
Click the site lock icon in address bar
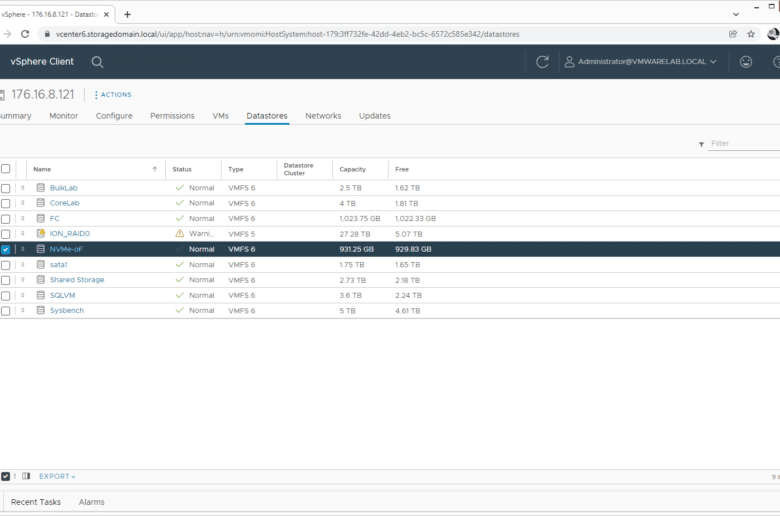(x=47, y=34)
